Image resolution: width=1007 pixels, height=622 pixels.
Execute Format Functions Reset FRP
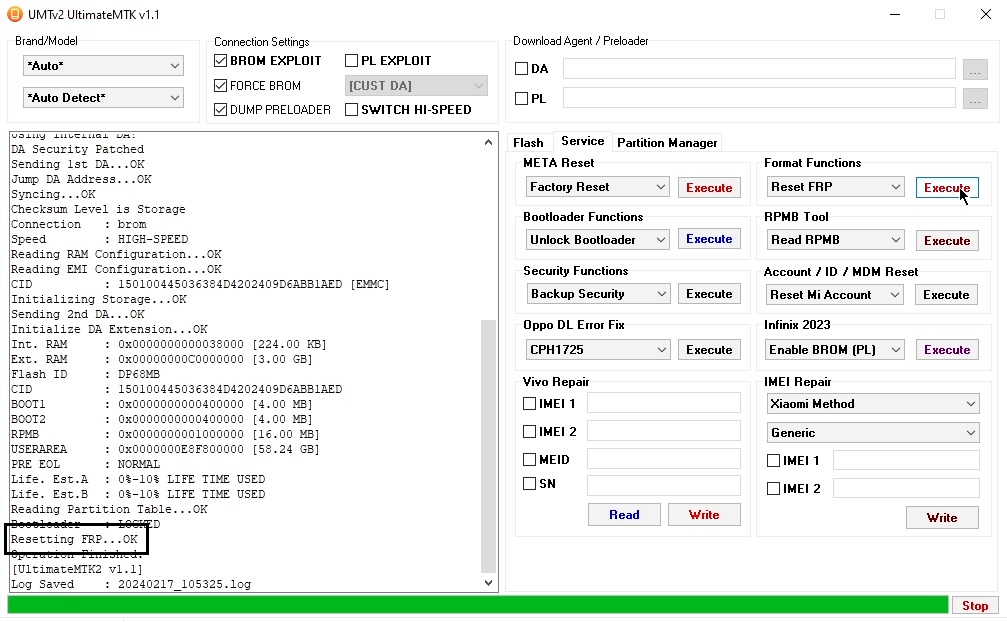point(947,187)
